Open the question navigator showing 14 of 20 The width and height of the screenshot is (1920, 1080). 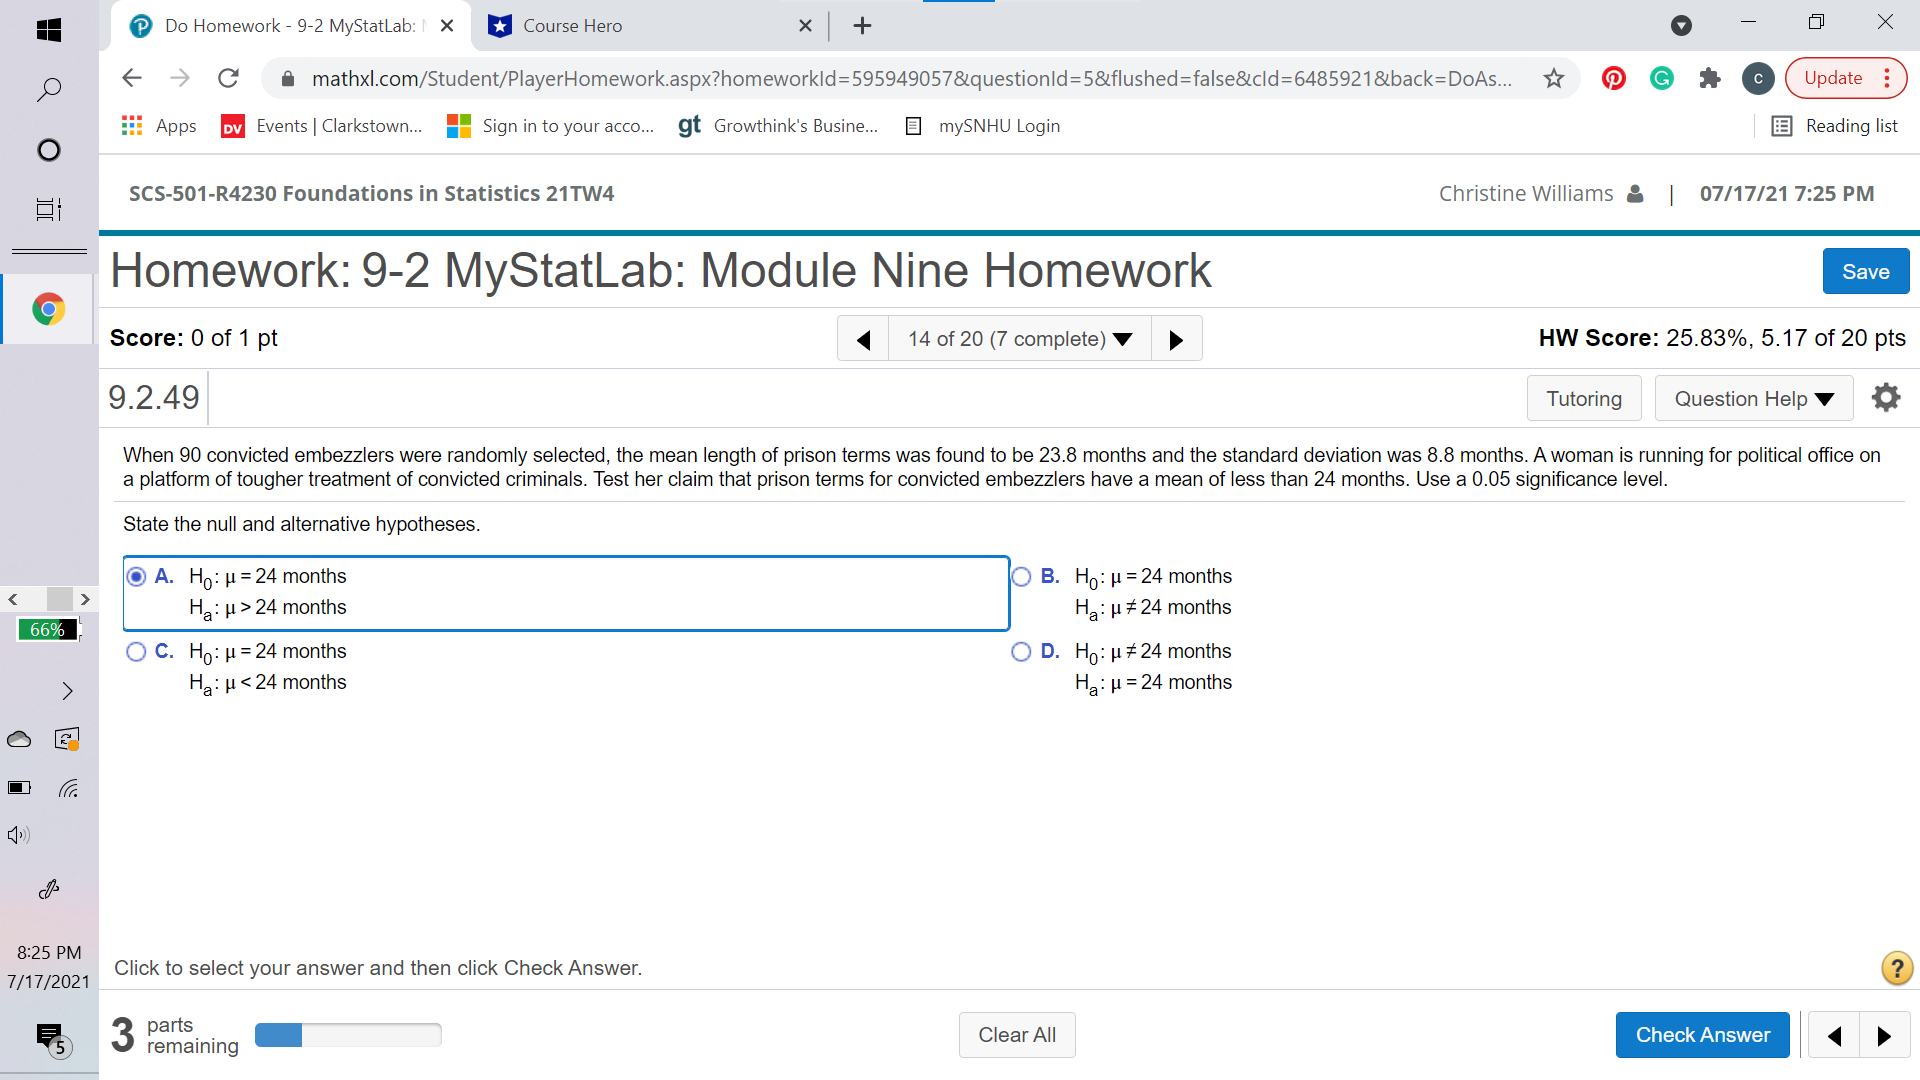[x=1019, y=338]
